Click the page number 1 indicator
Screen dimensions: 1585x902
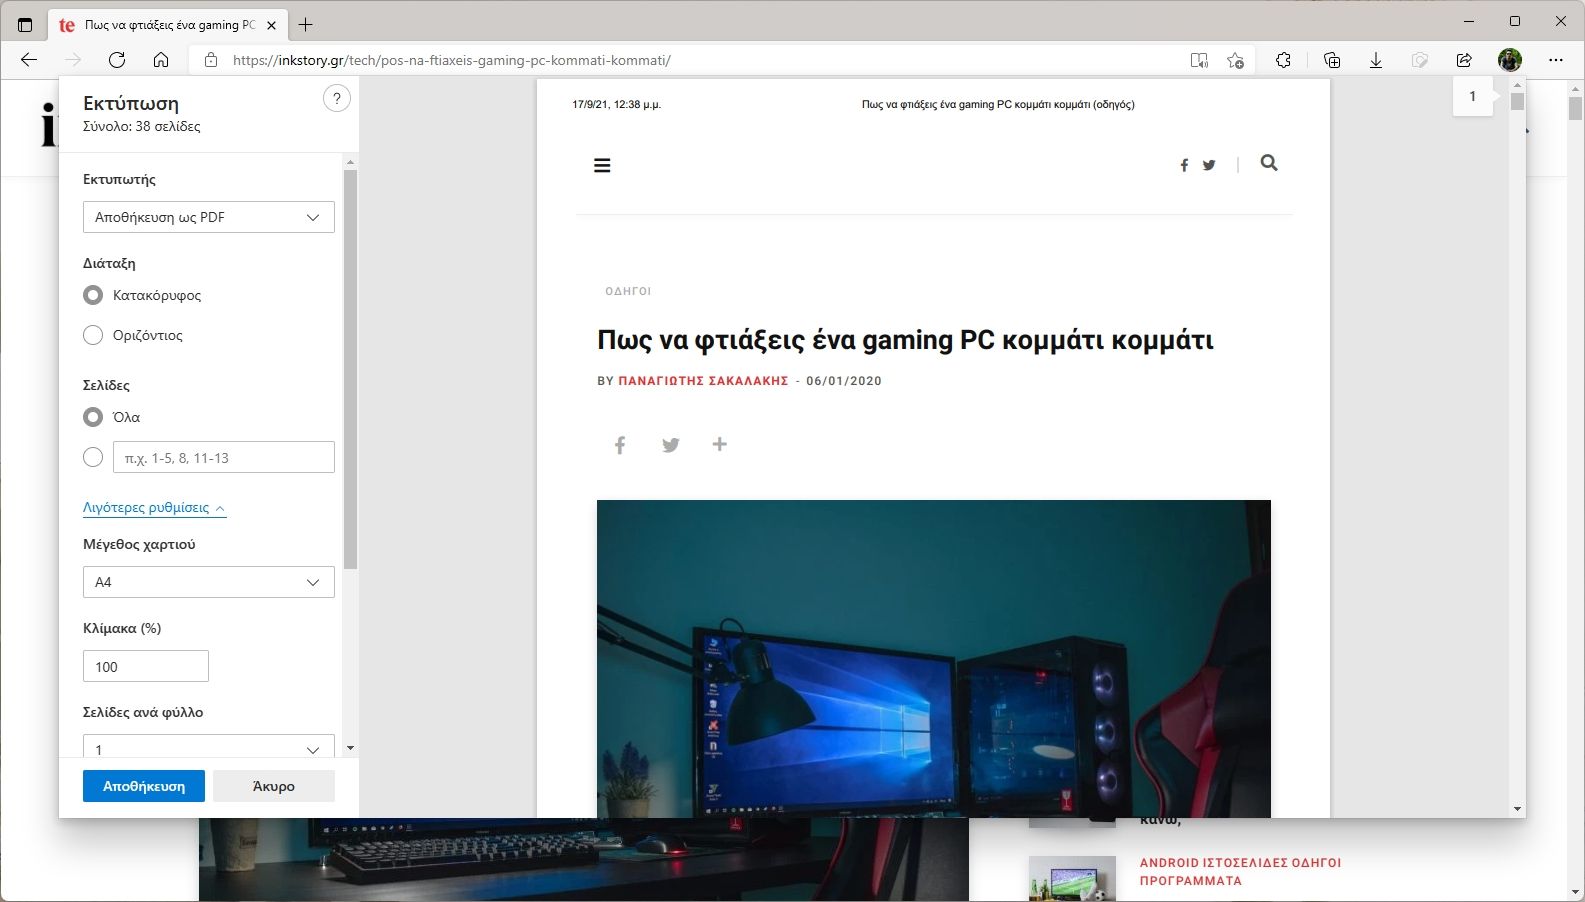pos(1472,97)
